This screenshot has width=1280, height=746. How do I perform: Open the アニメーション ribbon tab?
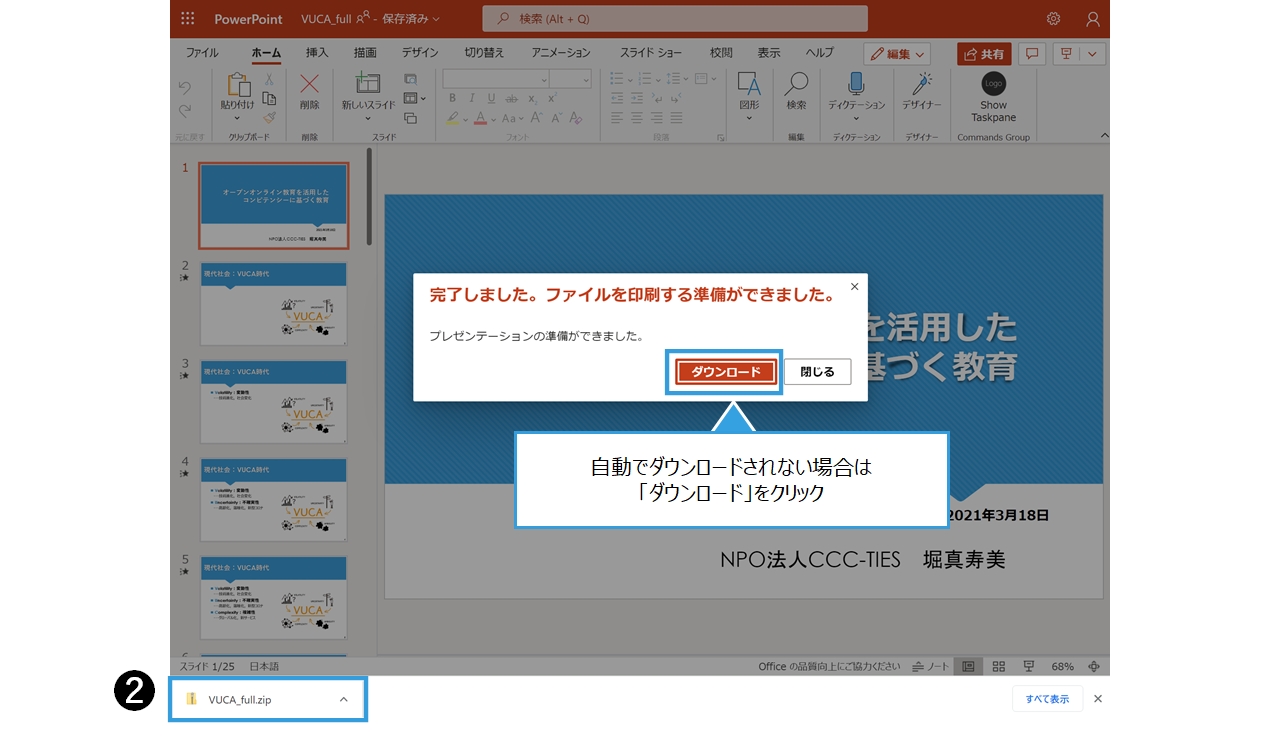coord(561,53)
